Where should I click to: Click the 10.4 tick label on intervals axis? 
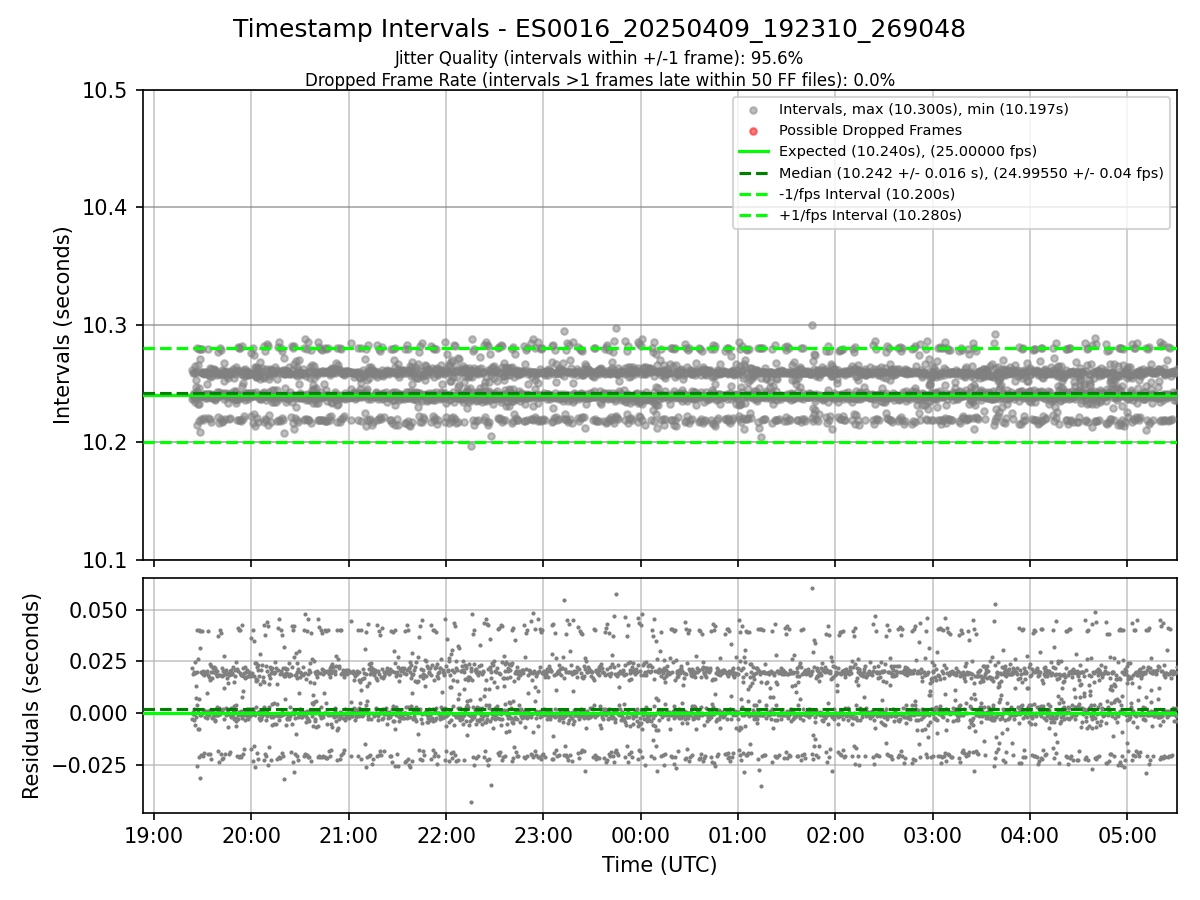tap(107, 208)
